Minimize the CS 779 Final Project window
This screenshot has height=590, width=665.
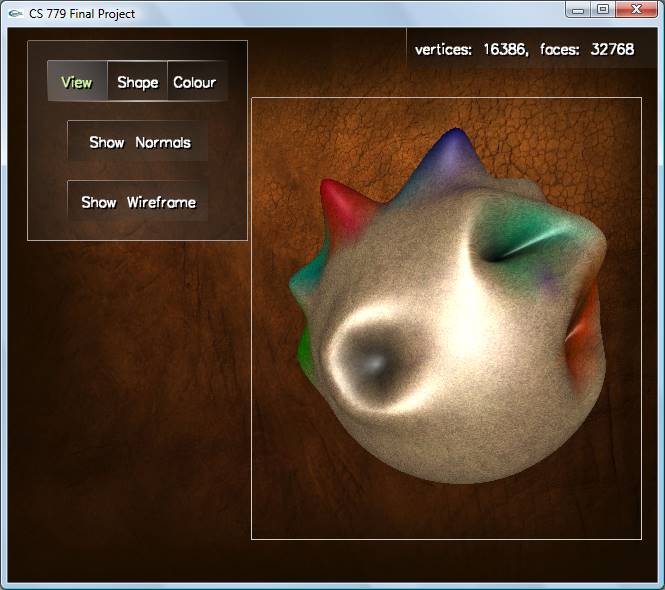point(579,9)
